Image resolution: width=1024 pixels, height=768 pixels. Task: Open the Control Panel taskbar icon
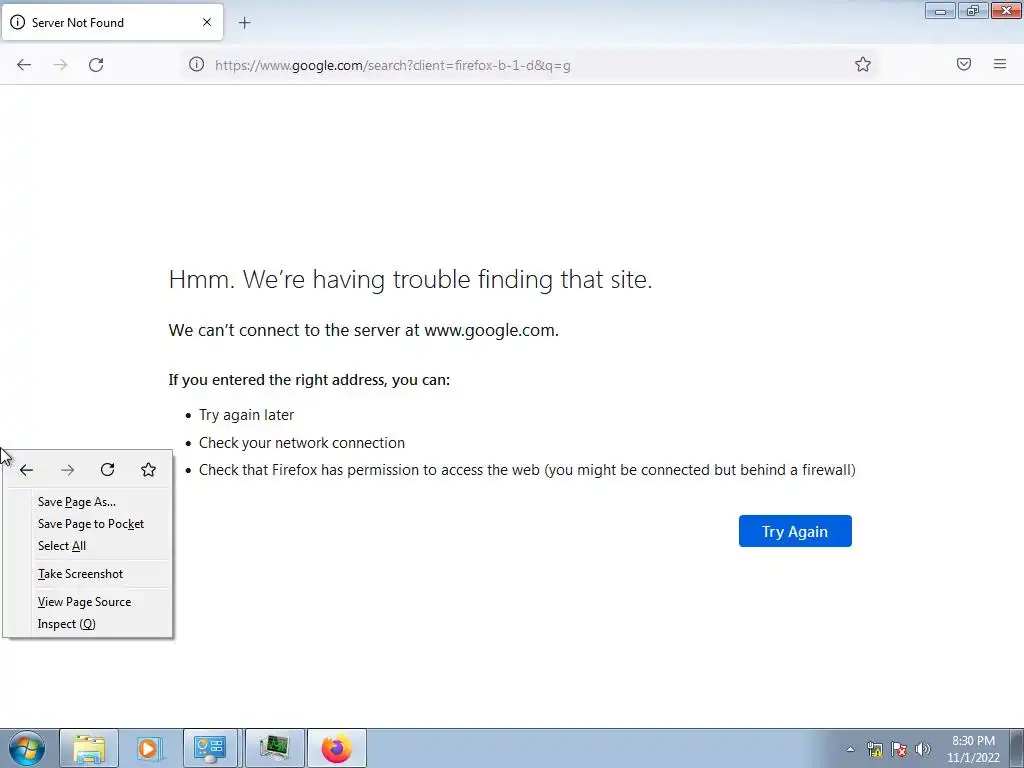(210, 748)
